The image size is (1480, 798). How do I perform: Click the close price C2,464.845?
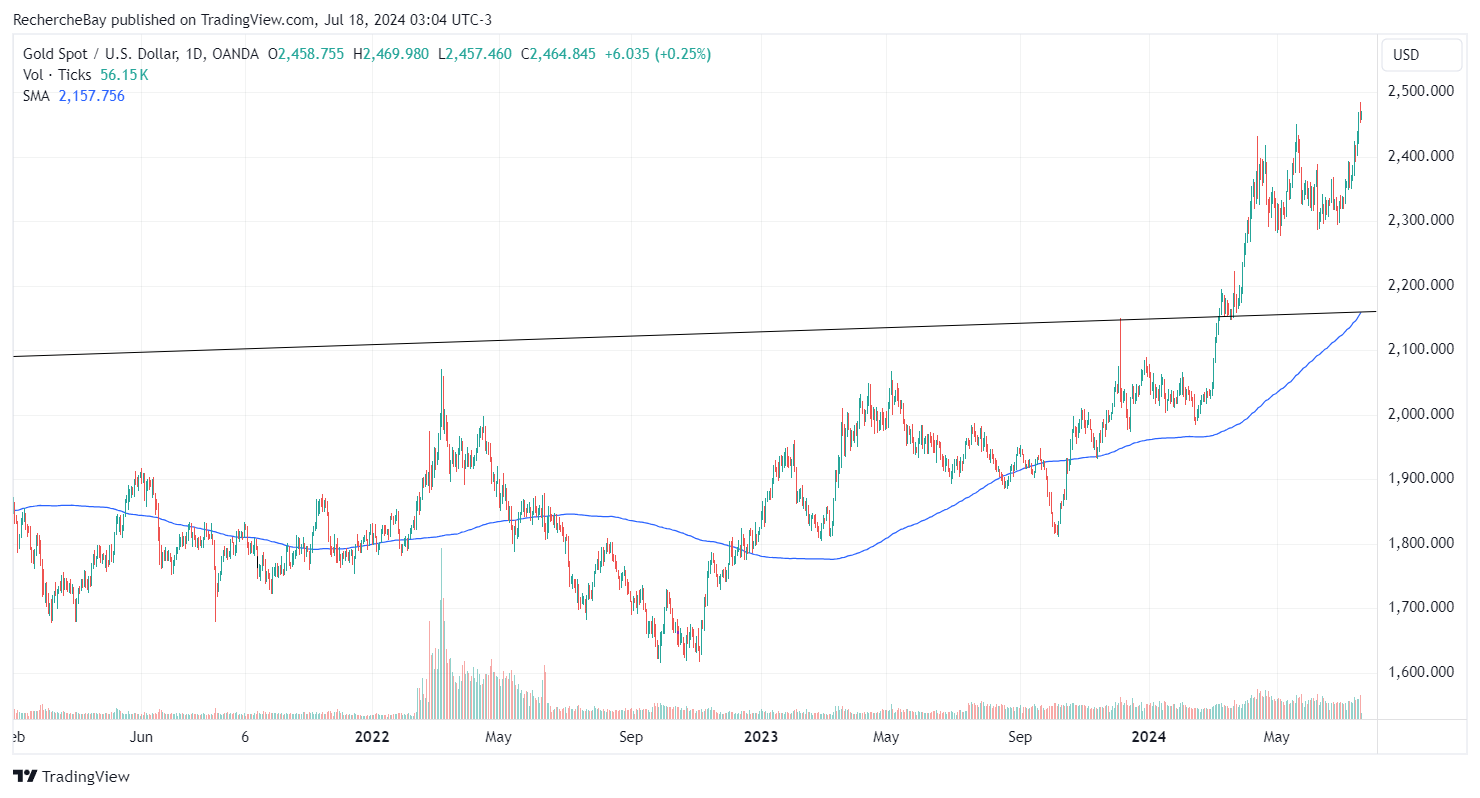tap(559, 54)
